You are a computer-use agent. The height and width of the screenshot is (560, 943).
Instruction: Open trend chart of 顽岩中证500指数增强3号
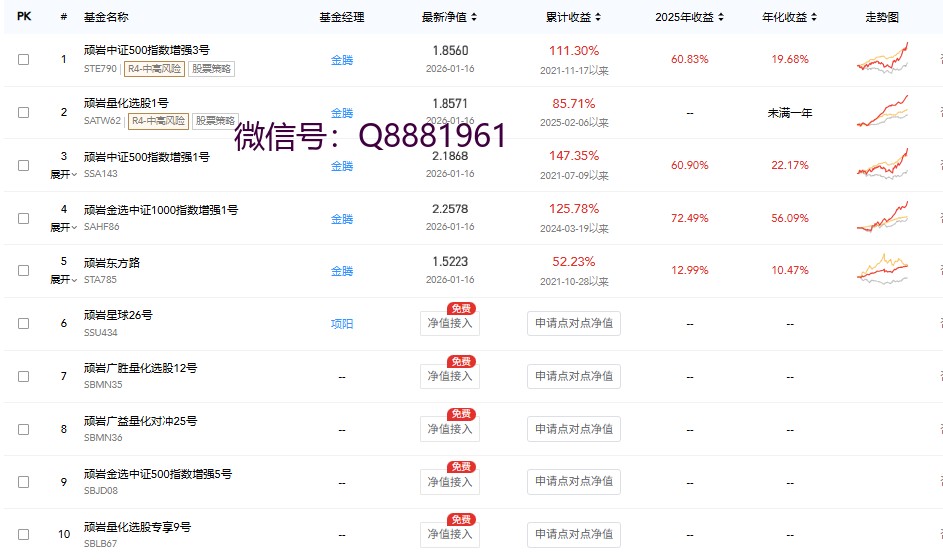882,59
